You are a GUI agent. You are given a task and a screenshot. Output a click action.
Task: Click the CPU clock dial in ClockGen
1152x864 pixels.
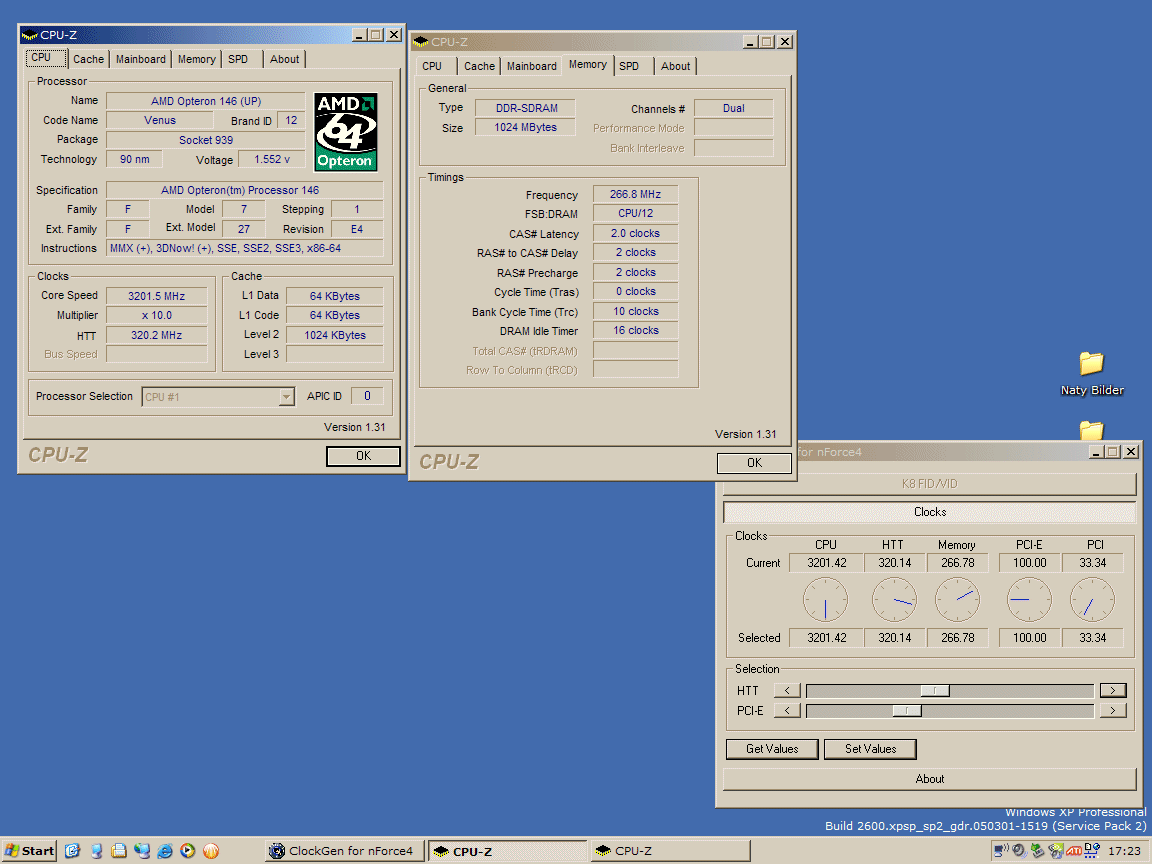tap(825, 600)
